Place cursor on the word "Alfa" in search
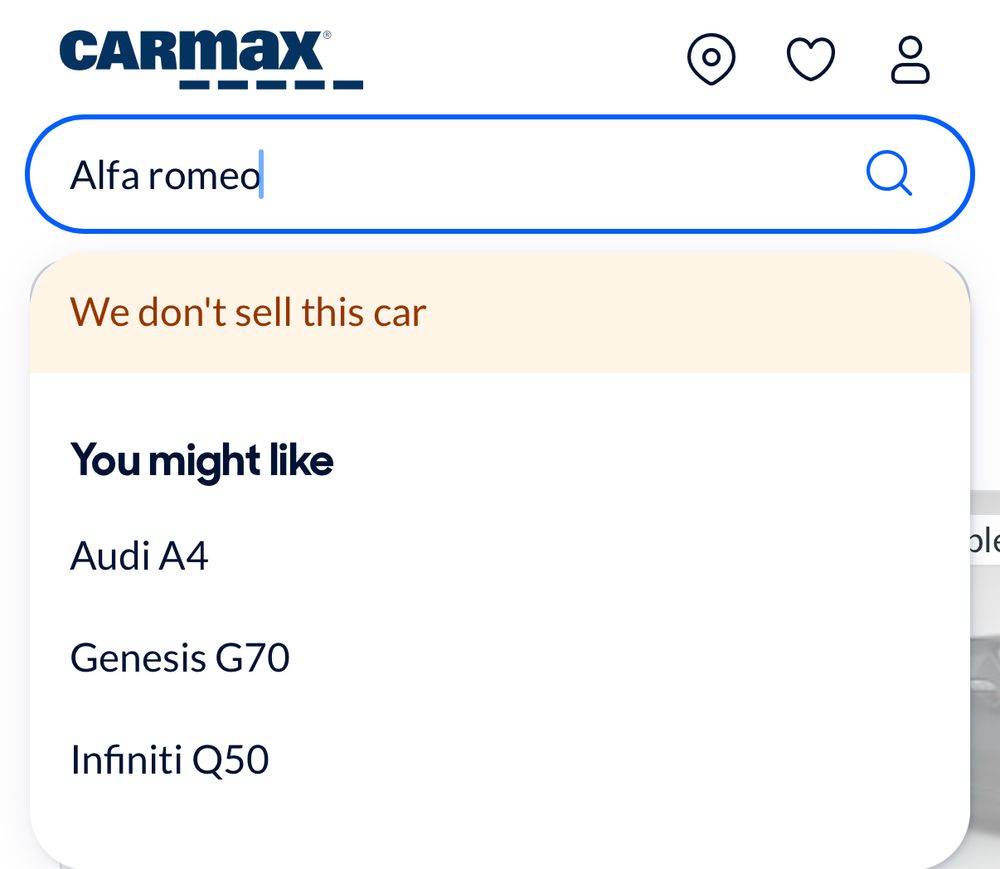Screen dimensions: 1000x869 tap(104, 176)
